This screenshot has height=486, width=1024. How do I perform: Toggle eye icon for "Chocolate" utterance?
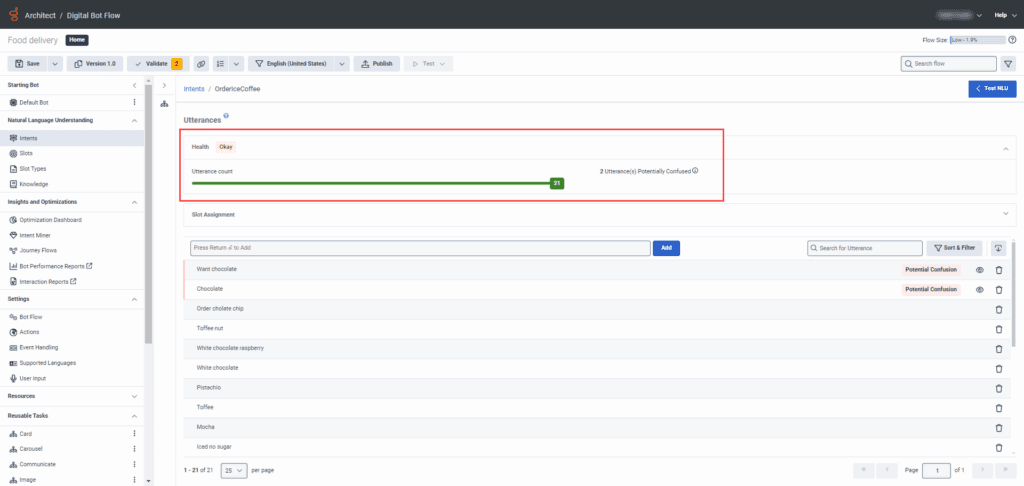point(979,289)
